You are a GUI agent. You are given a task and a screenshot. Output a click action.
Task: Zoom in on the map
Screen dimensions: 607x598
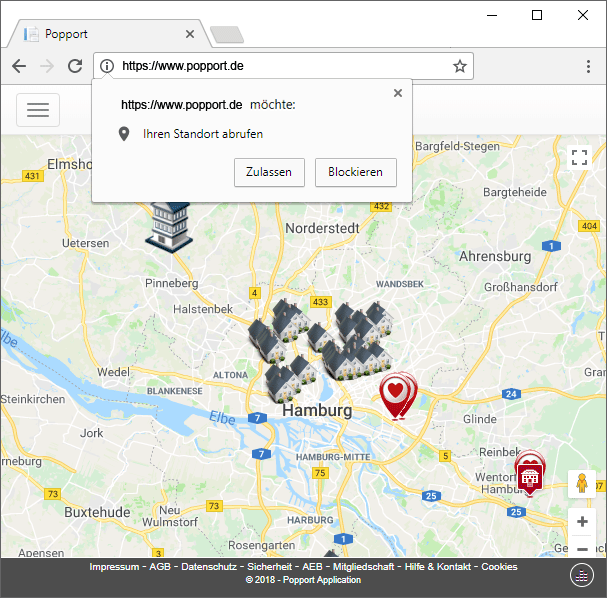[x=582, y=521]
